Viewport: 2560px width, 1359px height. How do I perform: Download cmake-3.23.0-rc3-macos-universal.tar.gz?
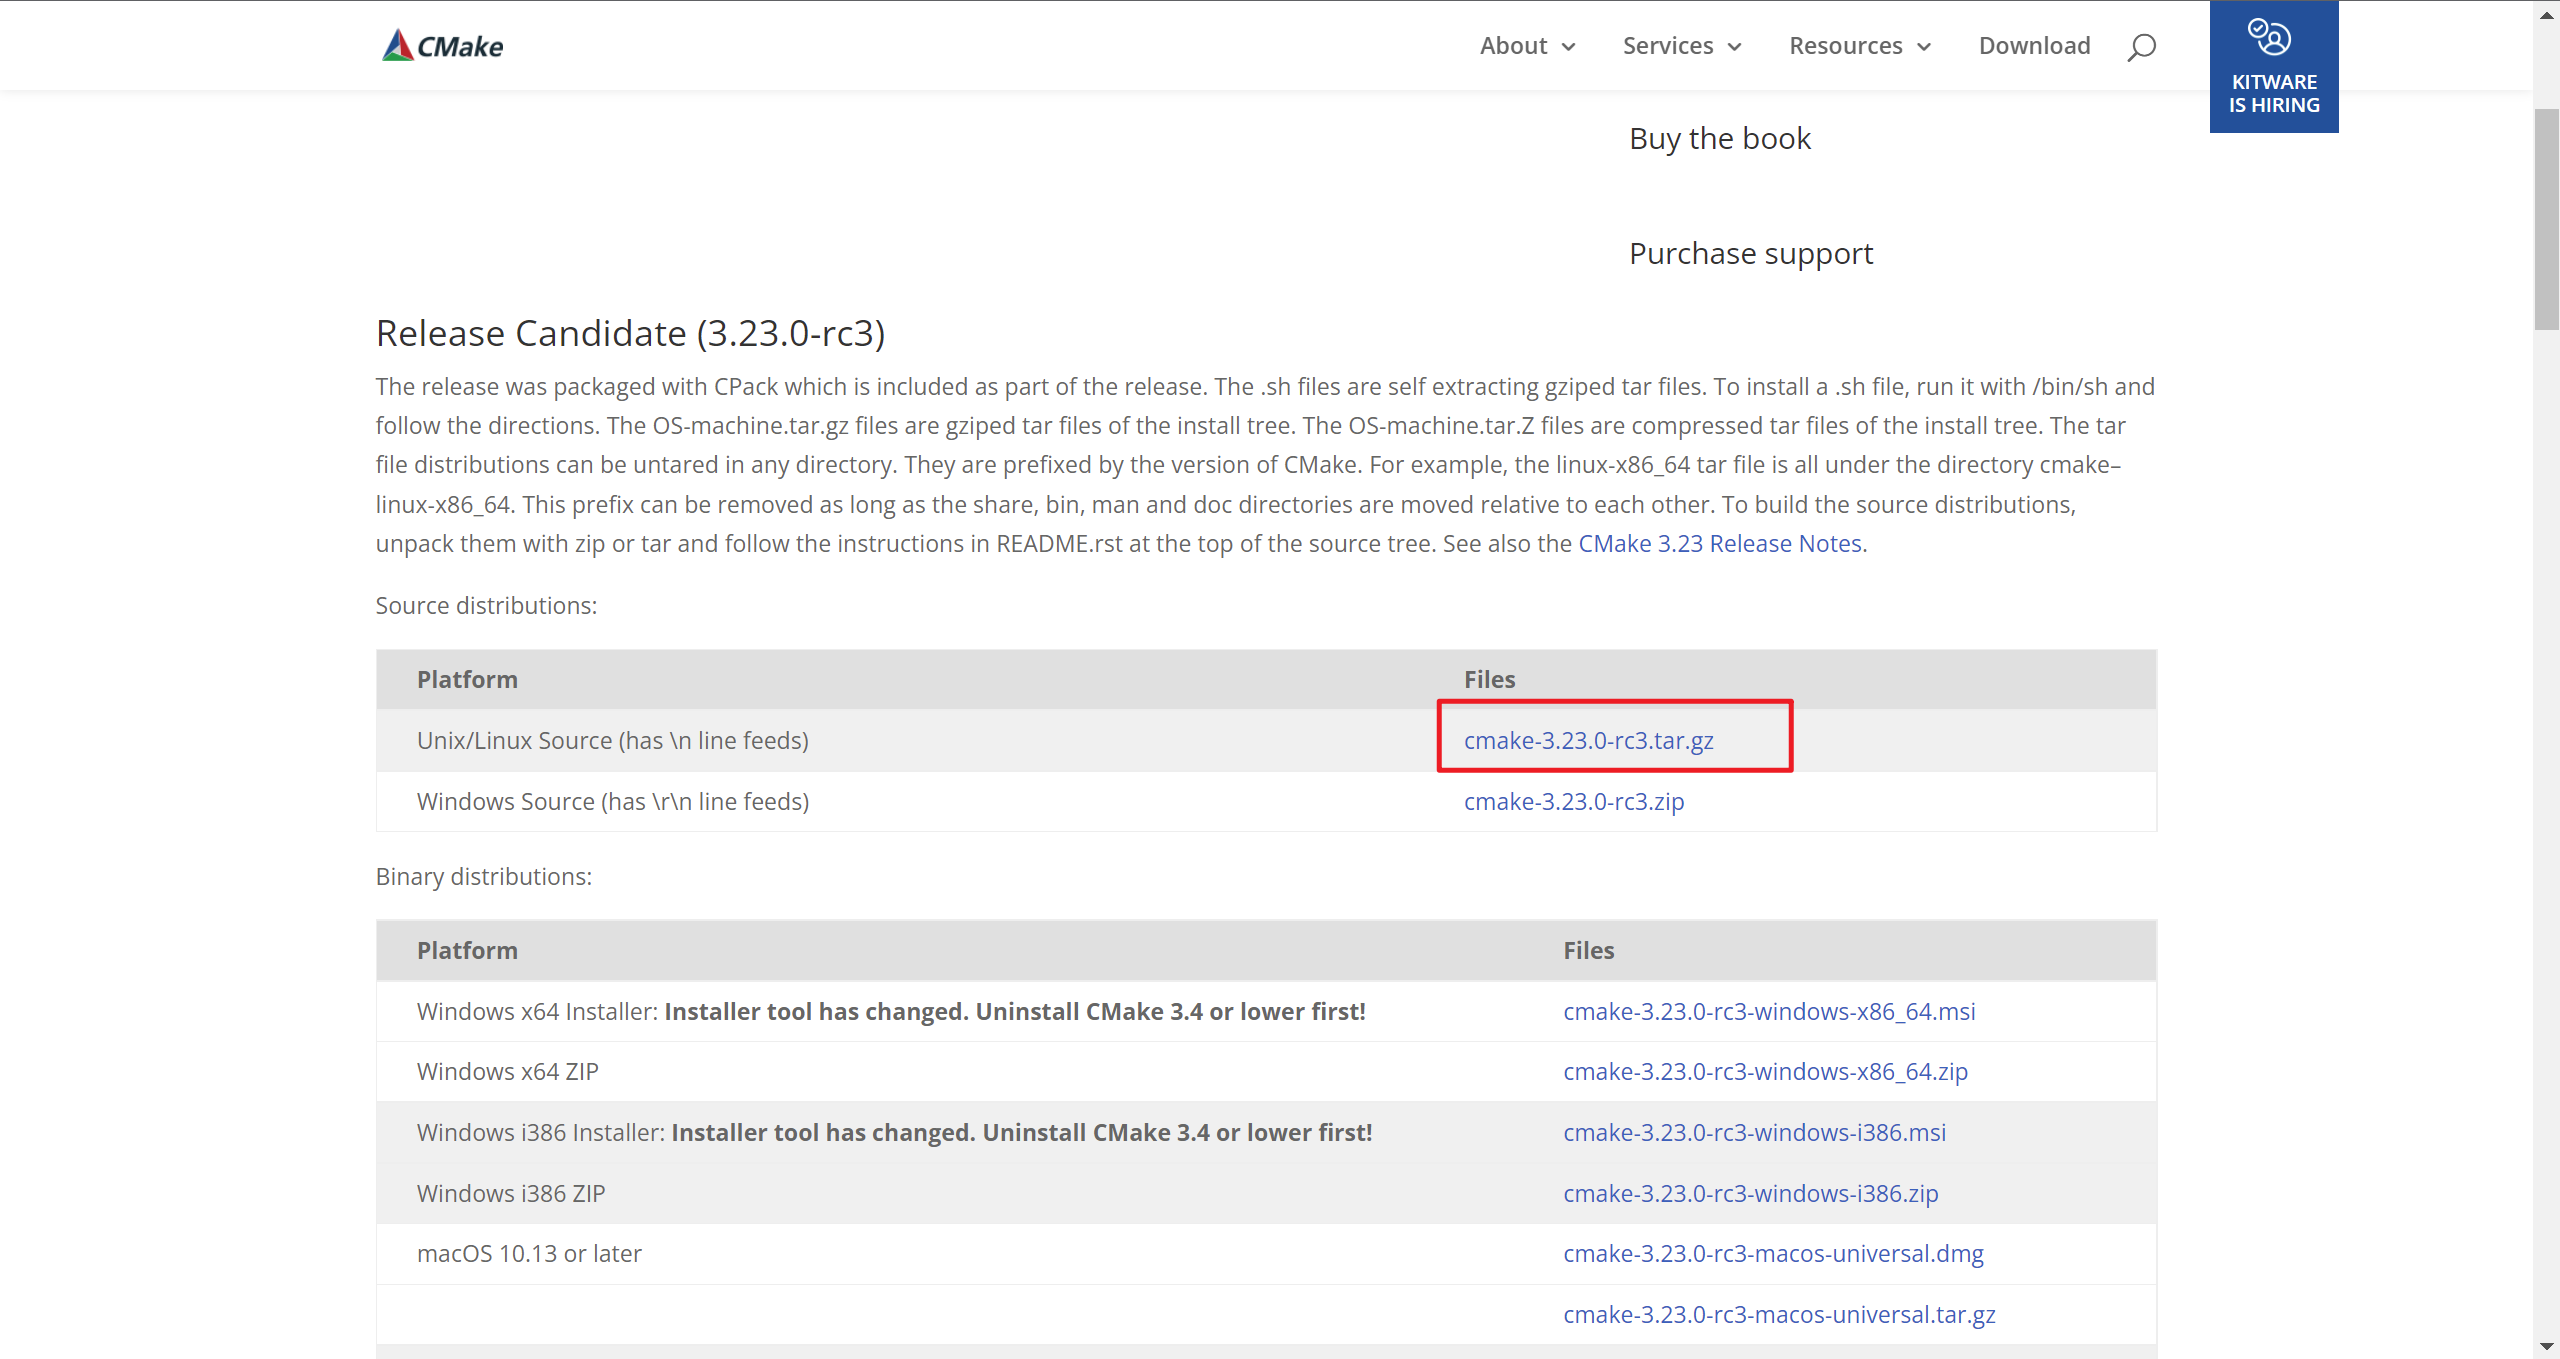[1779, 1315]
